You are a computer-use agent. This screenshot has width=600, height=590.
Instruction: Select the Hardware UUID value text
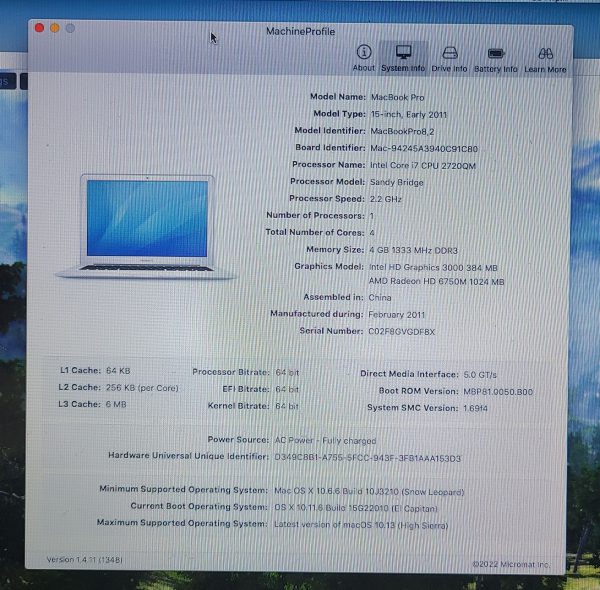pos(367,458)
